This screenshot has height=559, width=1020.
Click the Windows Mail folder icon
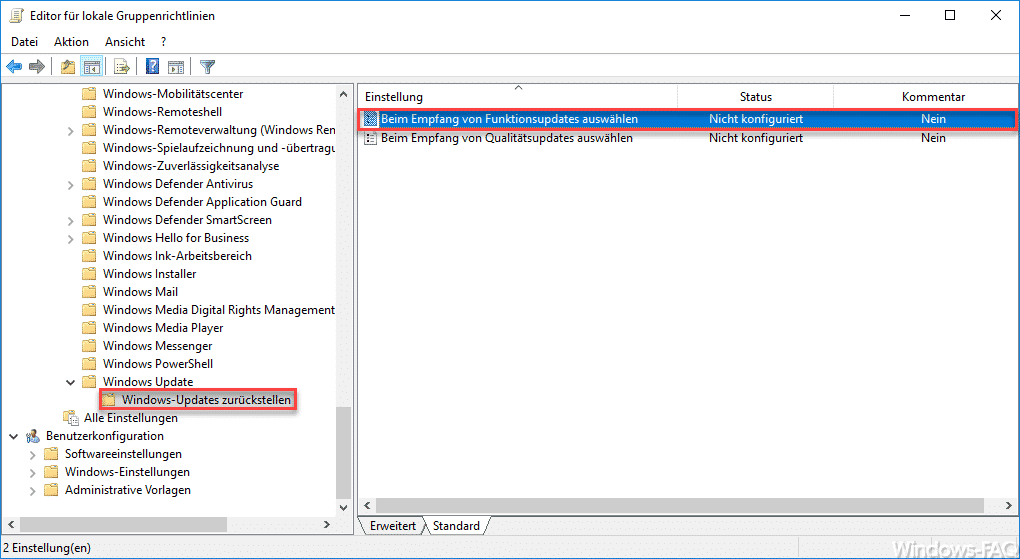pos(89,292)
